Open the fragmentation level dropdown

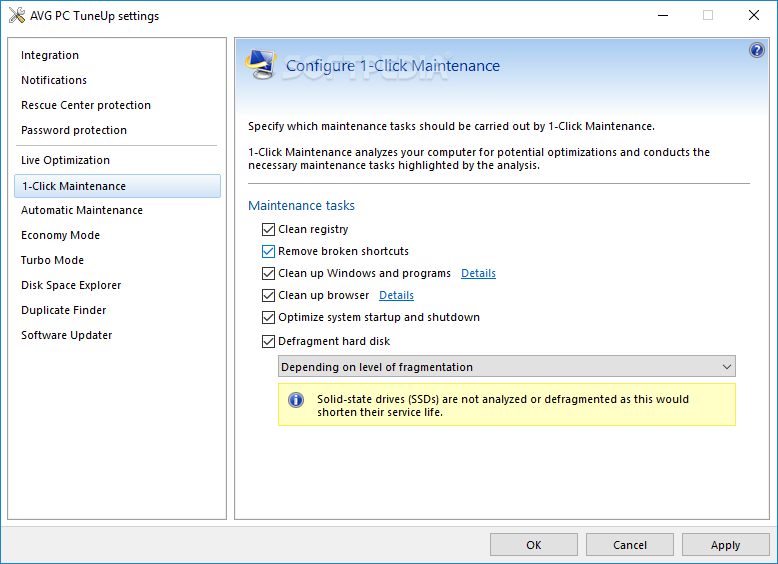pos(507,367)
